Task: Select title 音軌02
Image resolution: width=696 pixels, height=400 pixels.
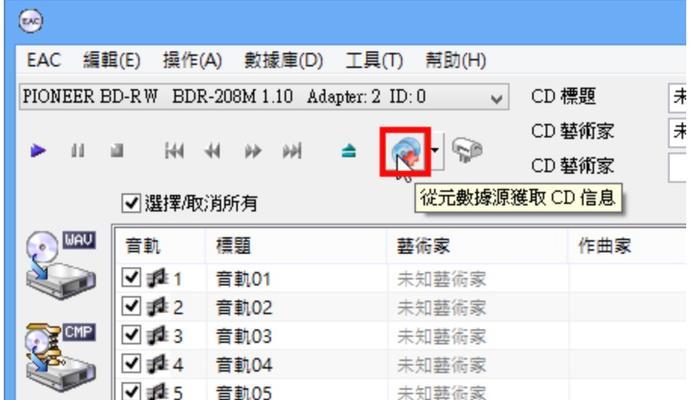Action: pos(243,308)
